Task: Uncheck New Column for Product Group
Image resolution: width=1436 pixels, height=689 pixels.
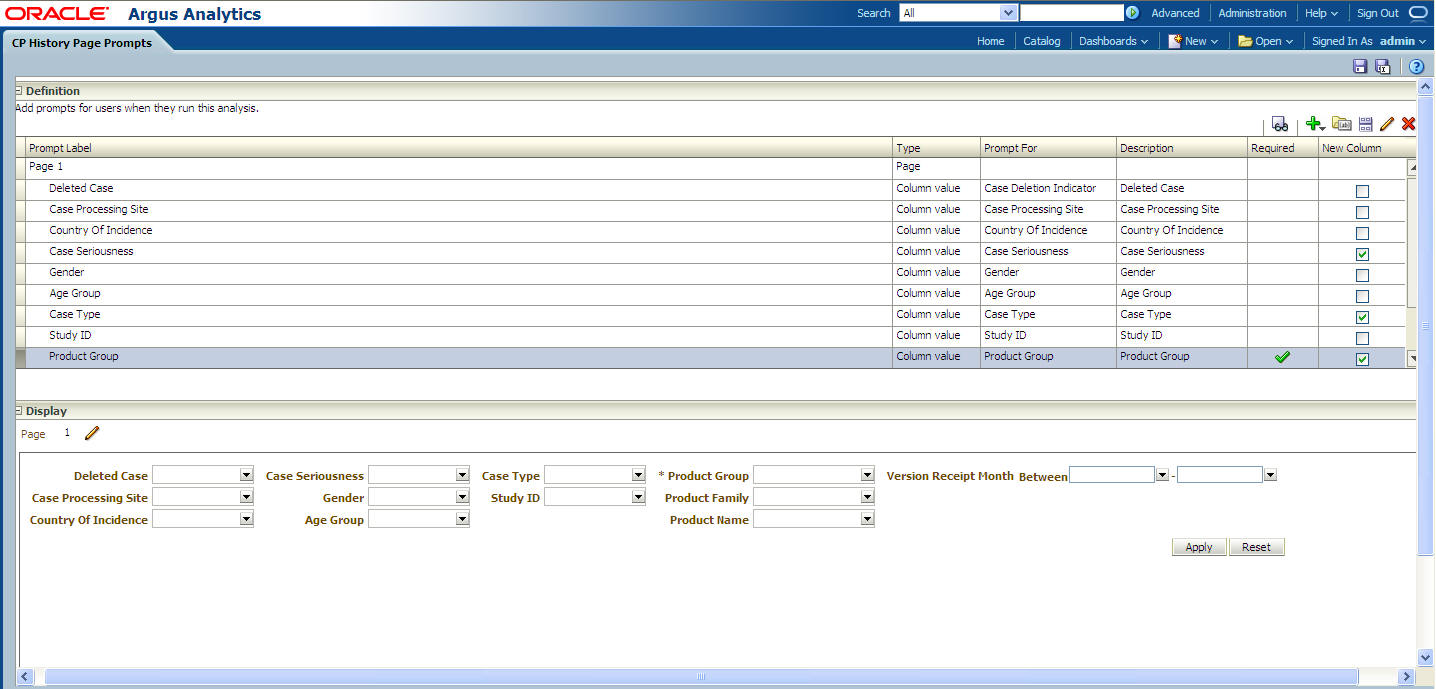Action: (1362, 359)
